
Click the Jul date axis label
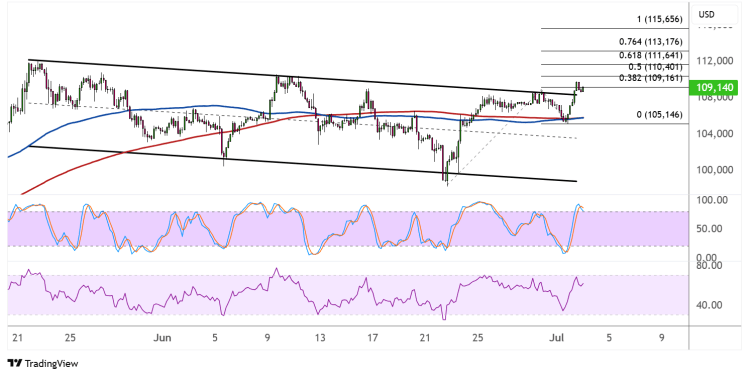point(556,338)
